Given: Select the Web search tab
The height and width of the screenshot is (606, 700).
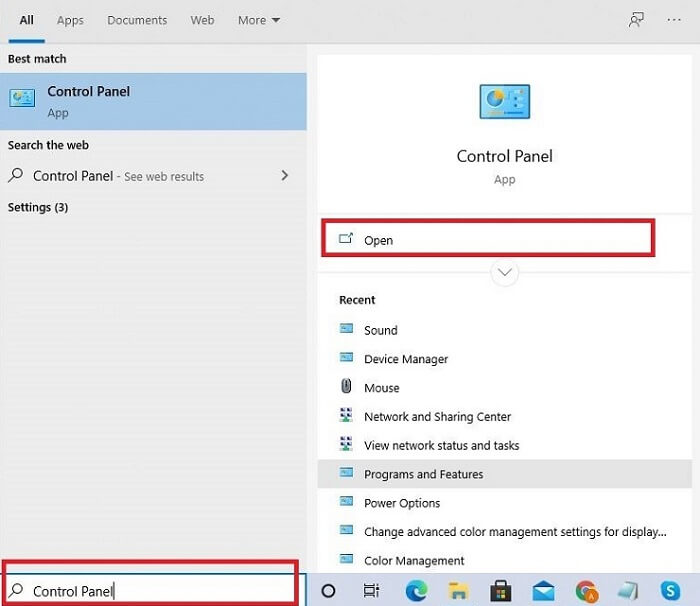Looking at the screenshot, I should [x=202, y=20].
